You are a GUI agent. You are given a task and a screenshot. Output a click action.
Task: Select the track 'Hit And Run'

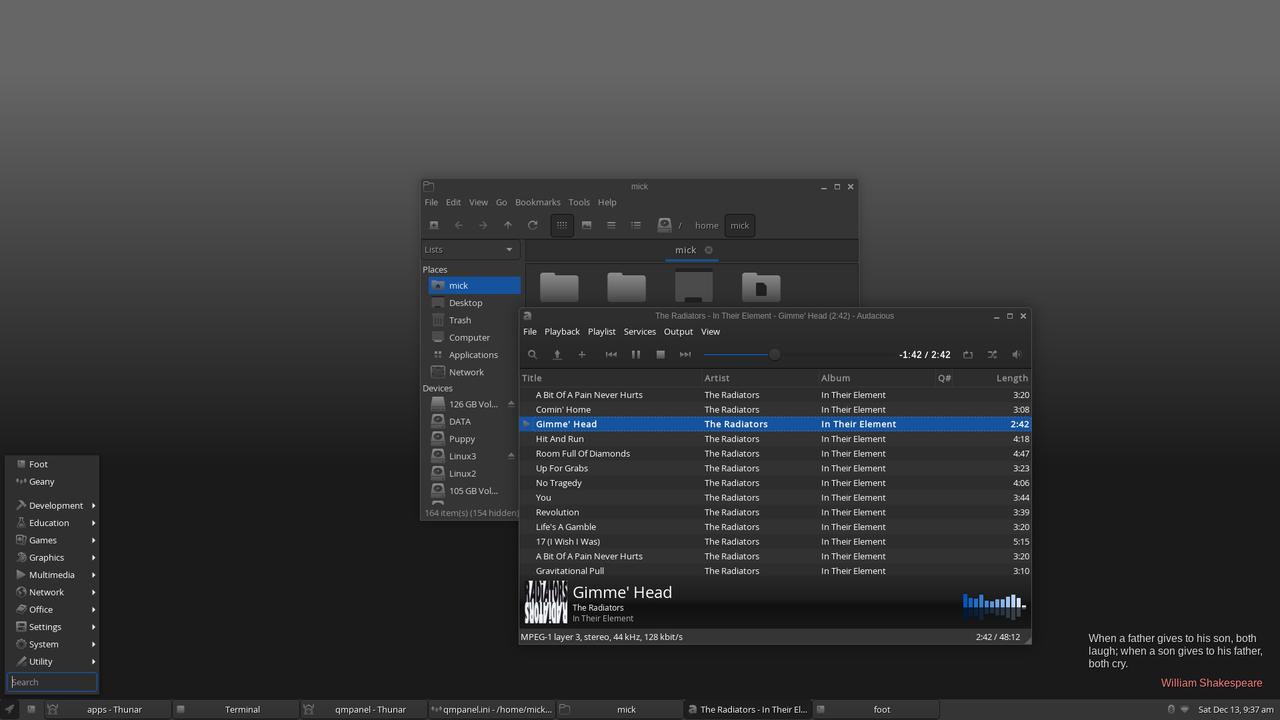click(775, 439)
